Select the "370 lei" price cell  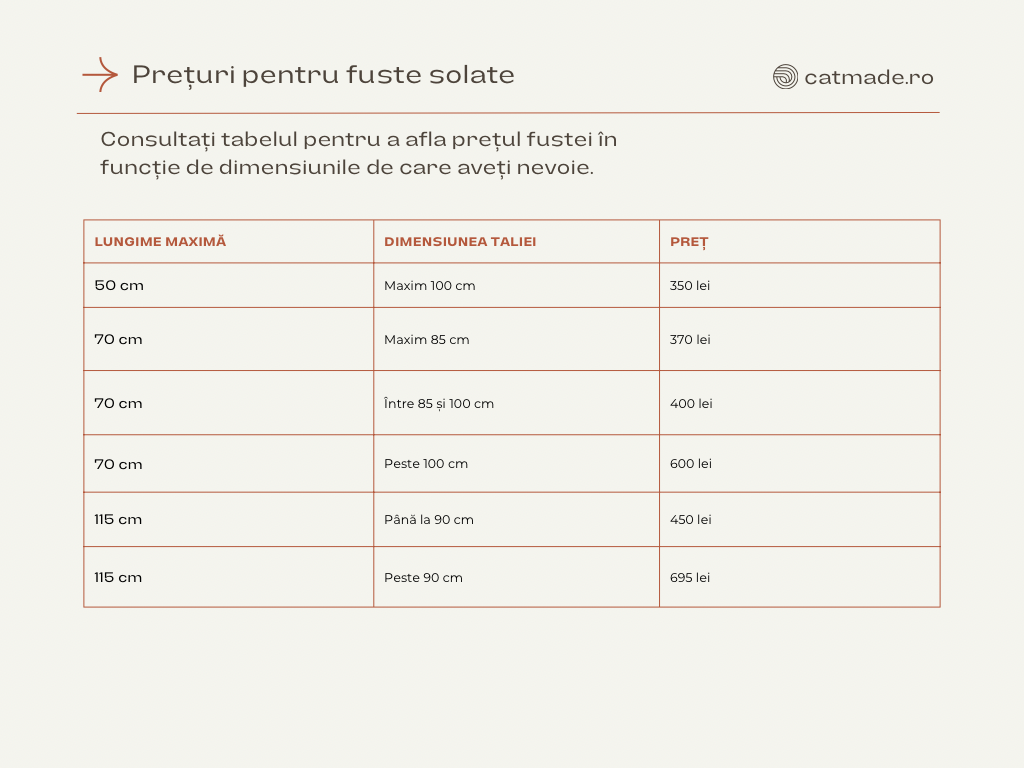coord(690,340)
